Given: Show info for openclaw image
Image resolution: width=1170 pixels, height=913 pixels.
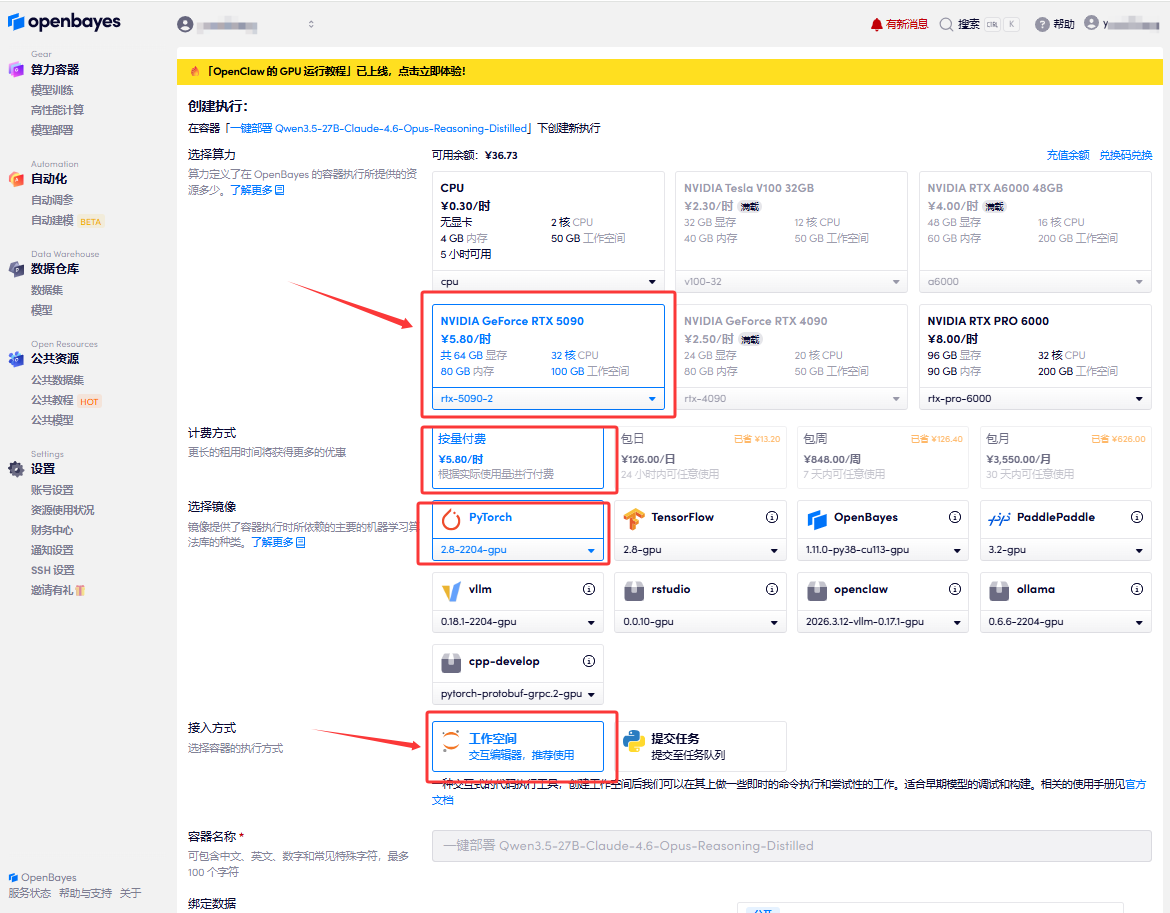Looking at the screenshot, I should pos(954,589).
